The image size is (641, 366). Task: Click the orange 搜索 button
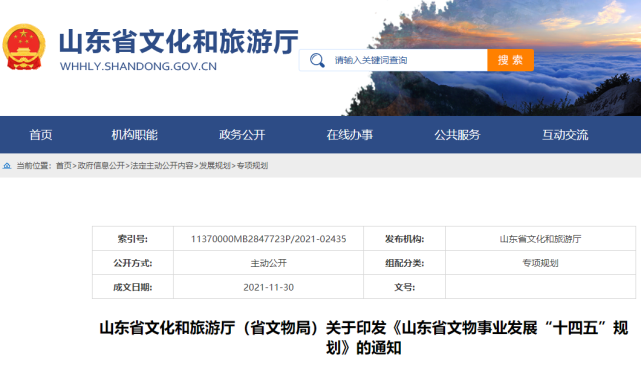[x=510, y=60]
